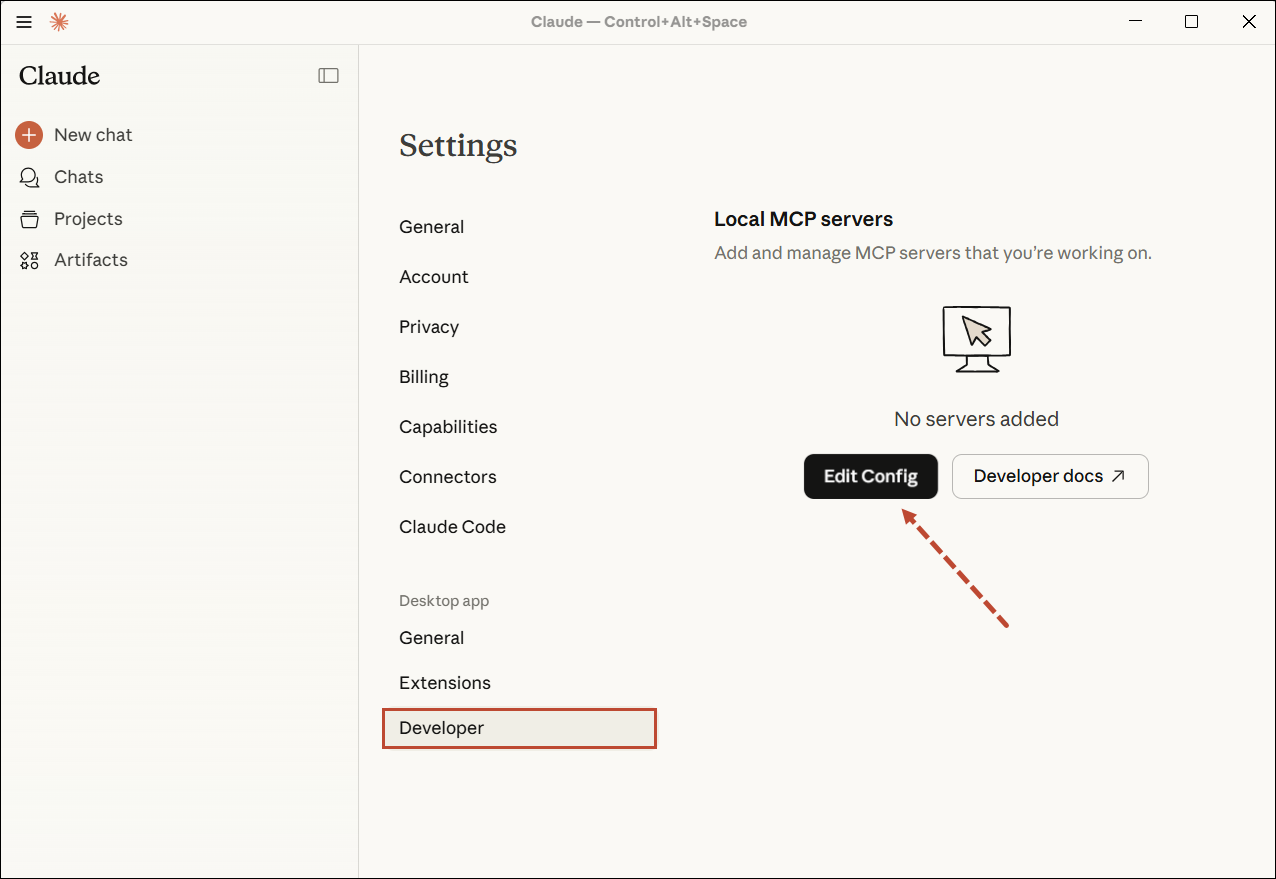The width and height of the screenshot is (1276, 879).
Task: Open Desktop app General settings
Action: tap(431, 638)
